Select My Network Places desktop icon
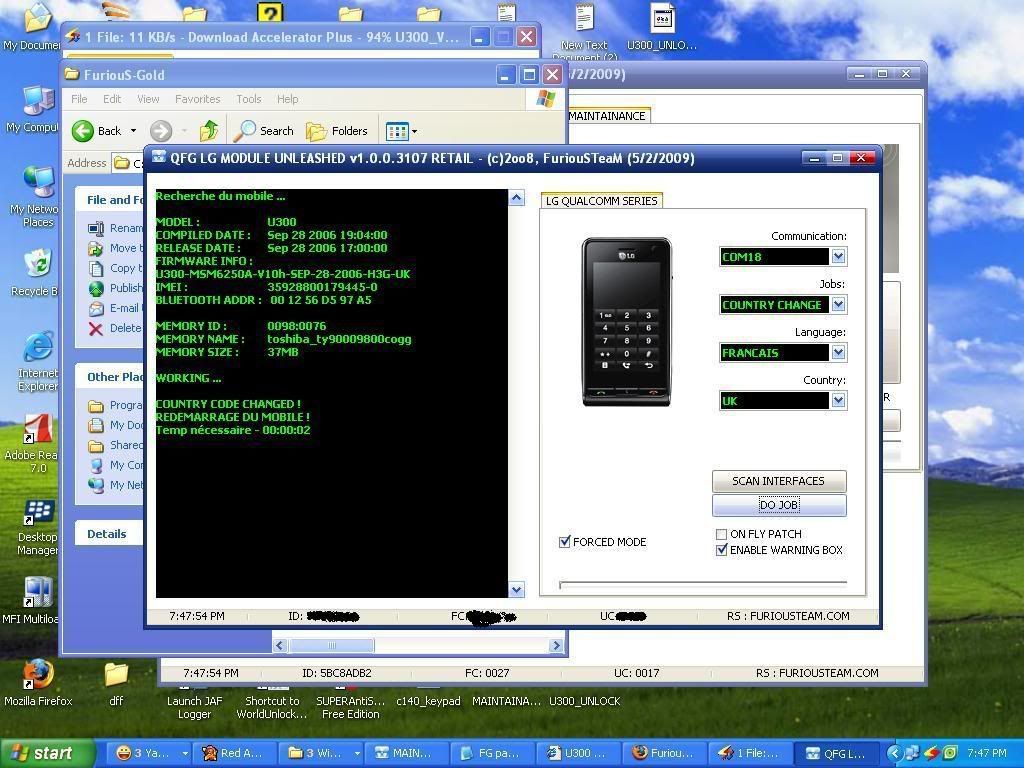1024x768 pixels. coord(36,196)
